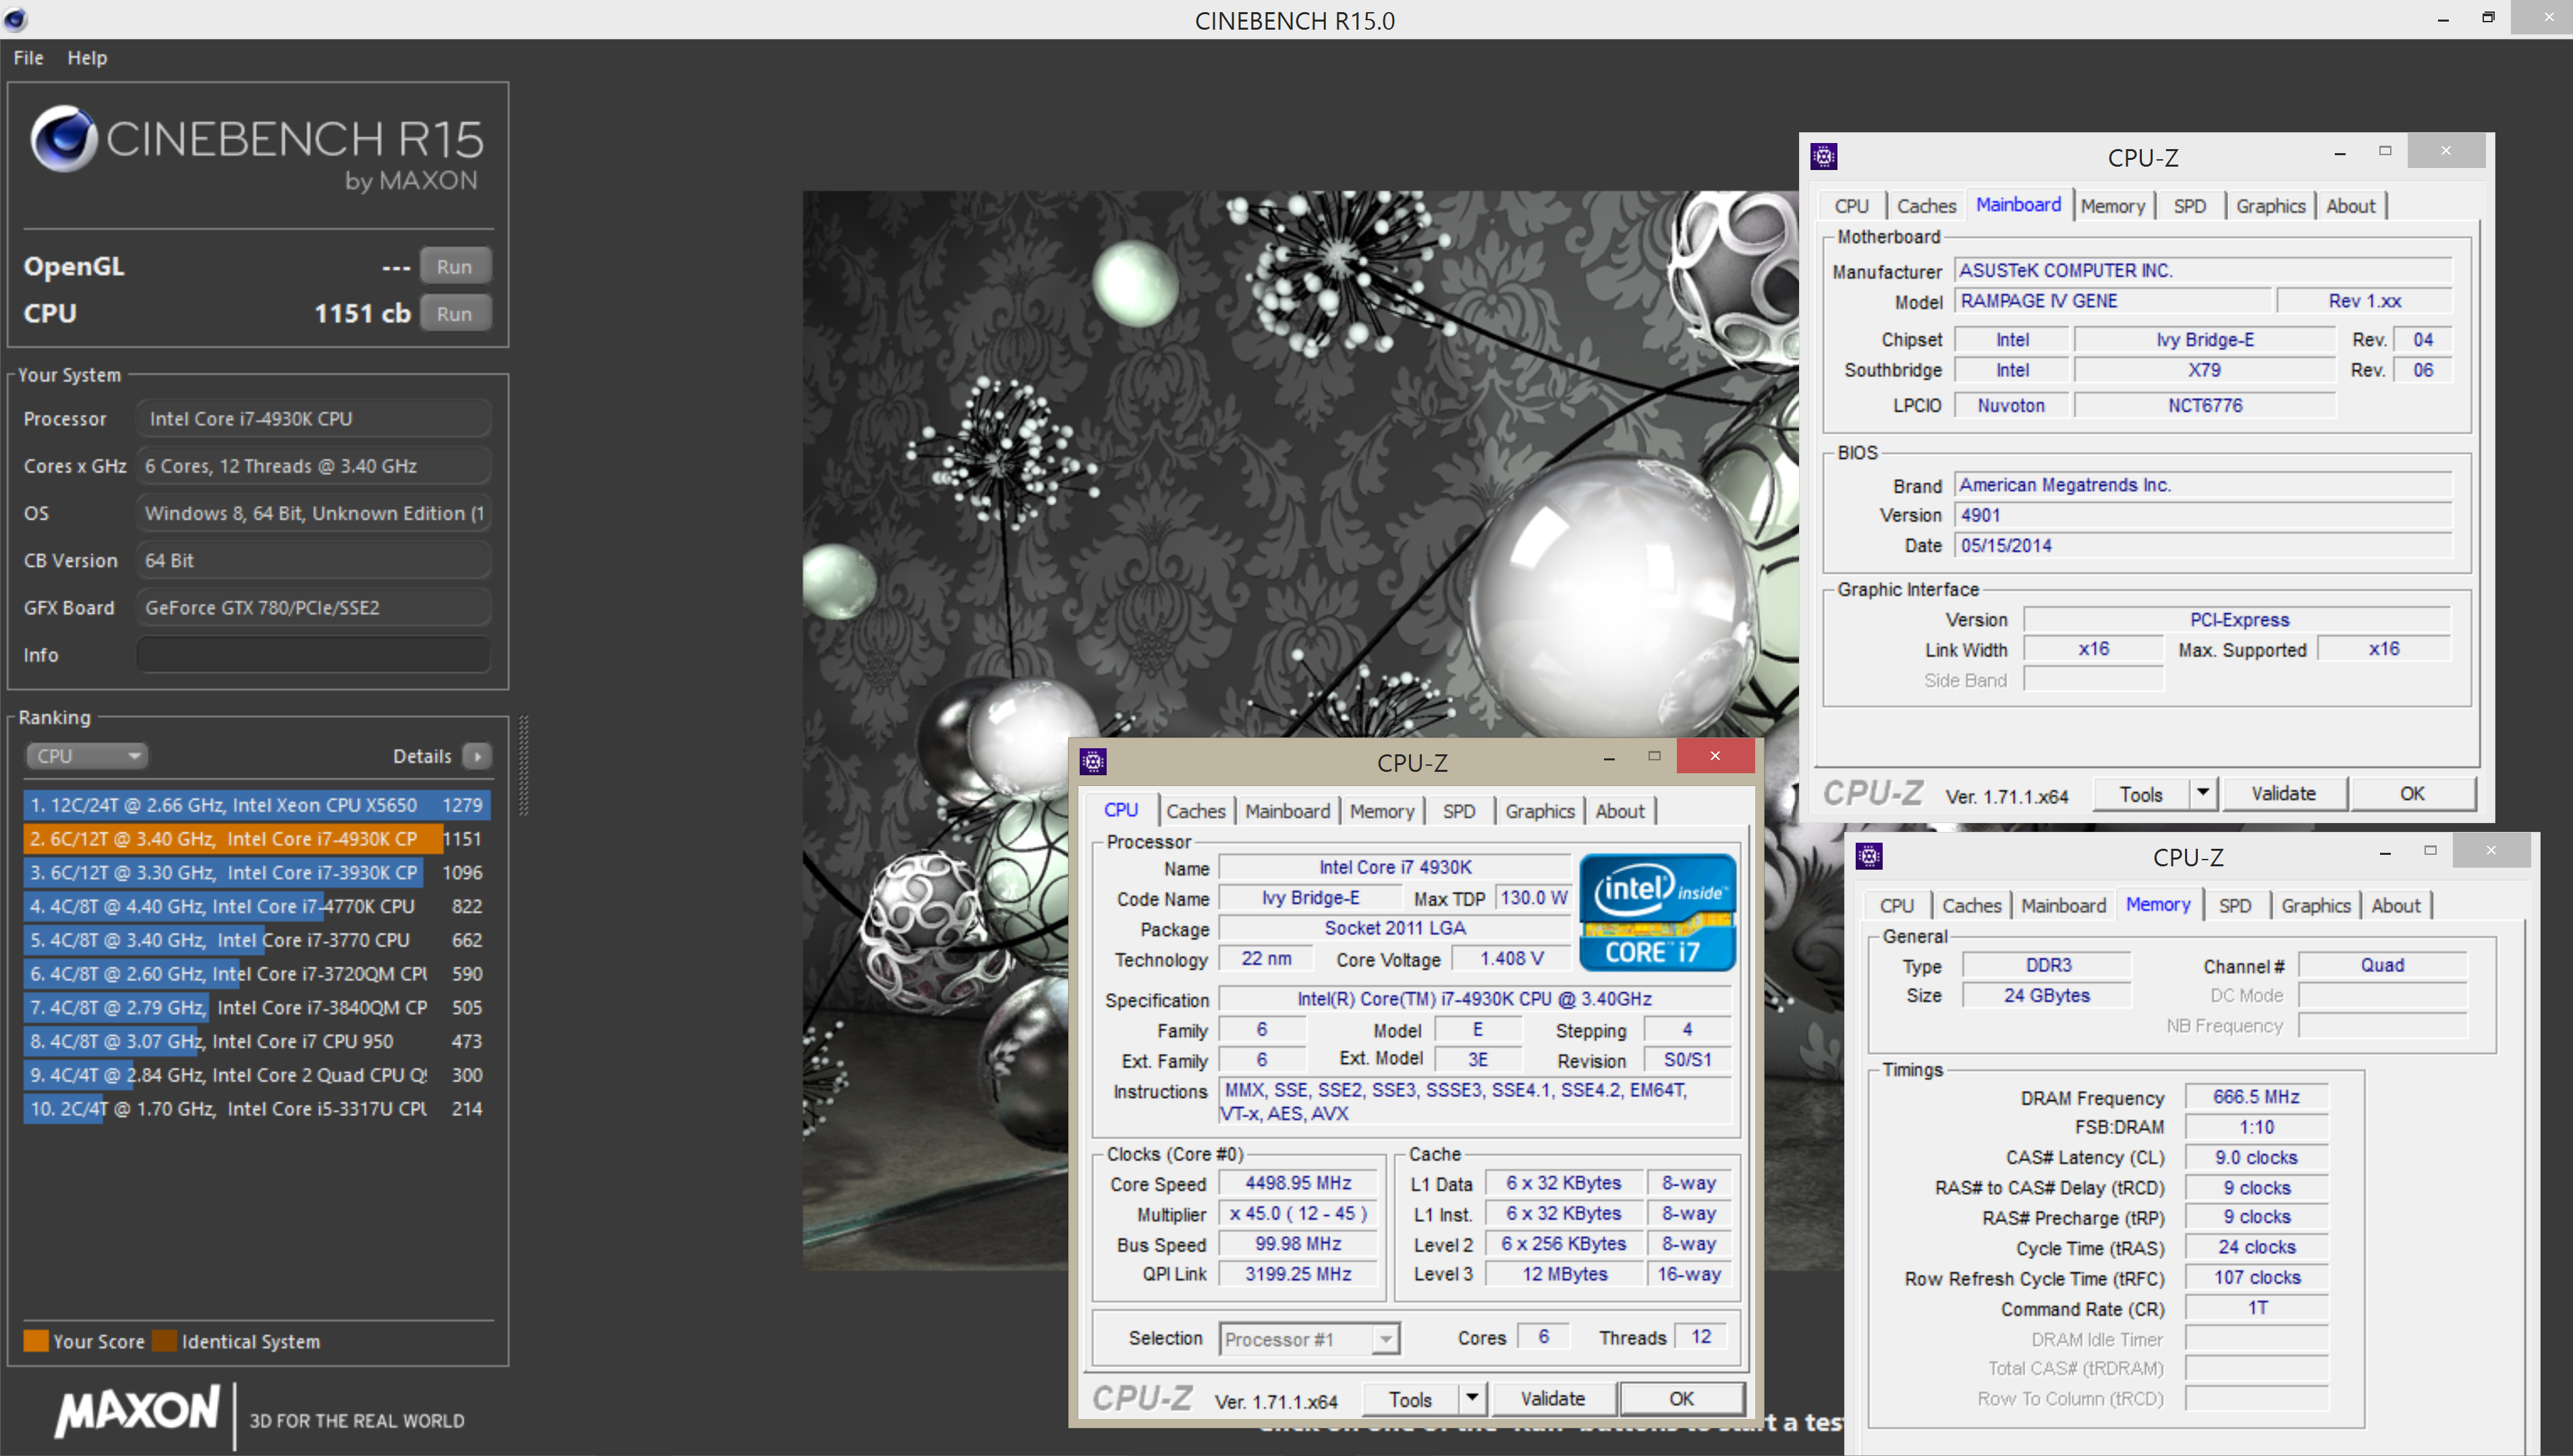Click the orange Your Score legend swatch
The height and width of the screenshot is (1456, 2573).
36,1341
